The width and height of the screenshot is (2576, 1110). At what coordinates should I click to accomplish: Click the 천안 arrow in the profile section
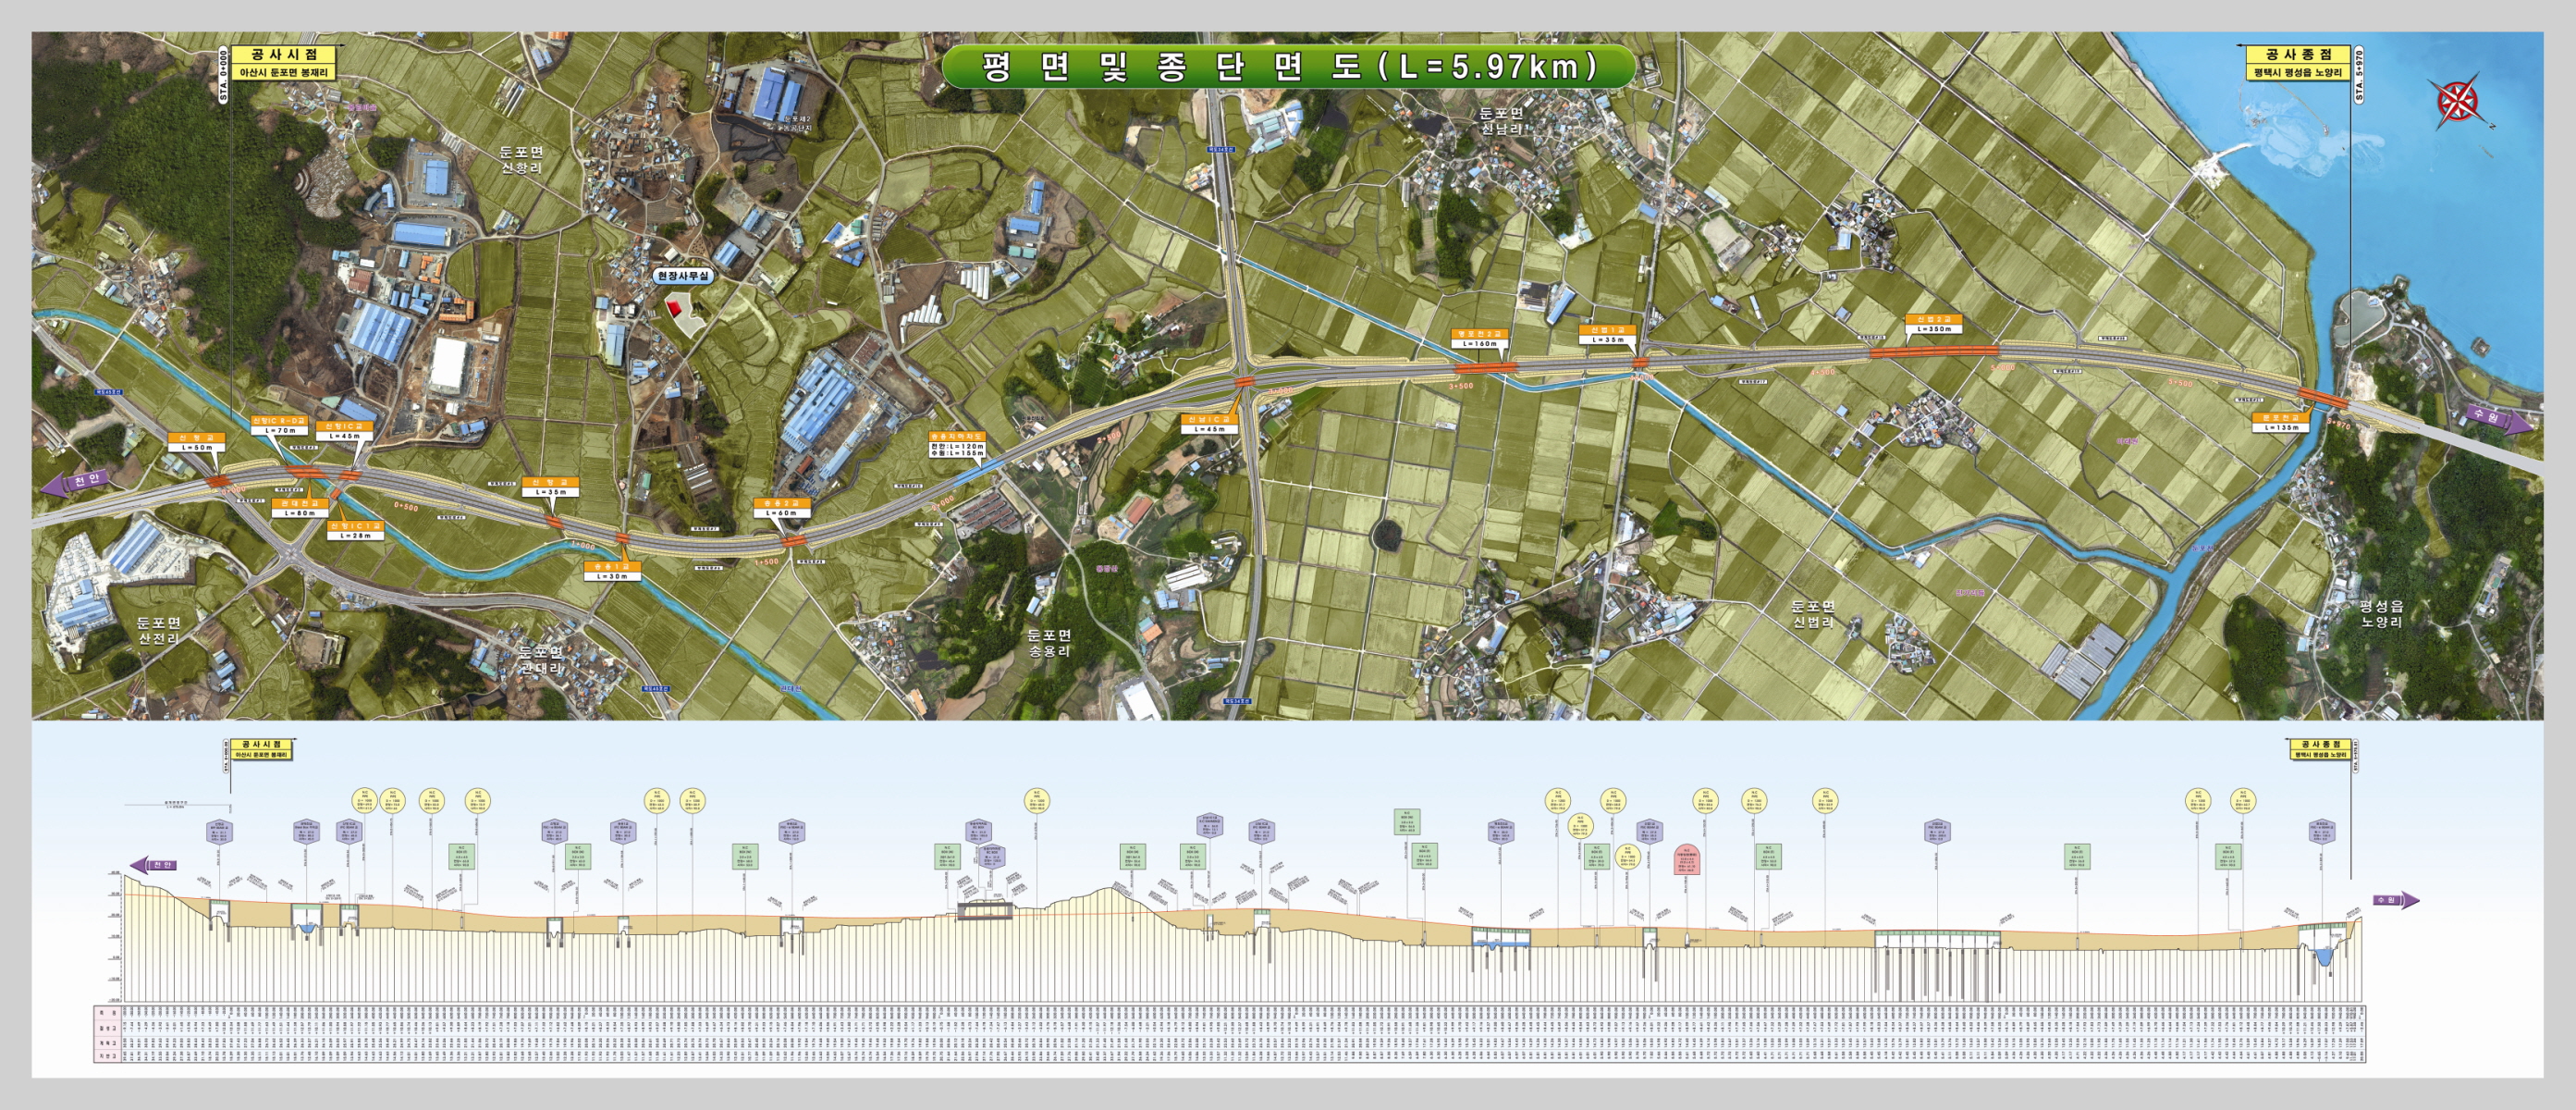[154, 865]
